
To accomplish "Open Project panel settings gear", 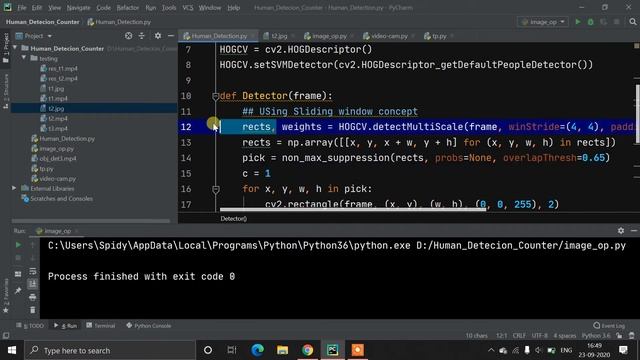I will point(158,36).
